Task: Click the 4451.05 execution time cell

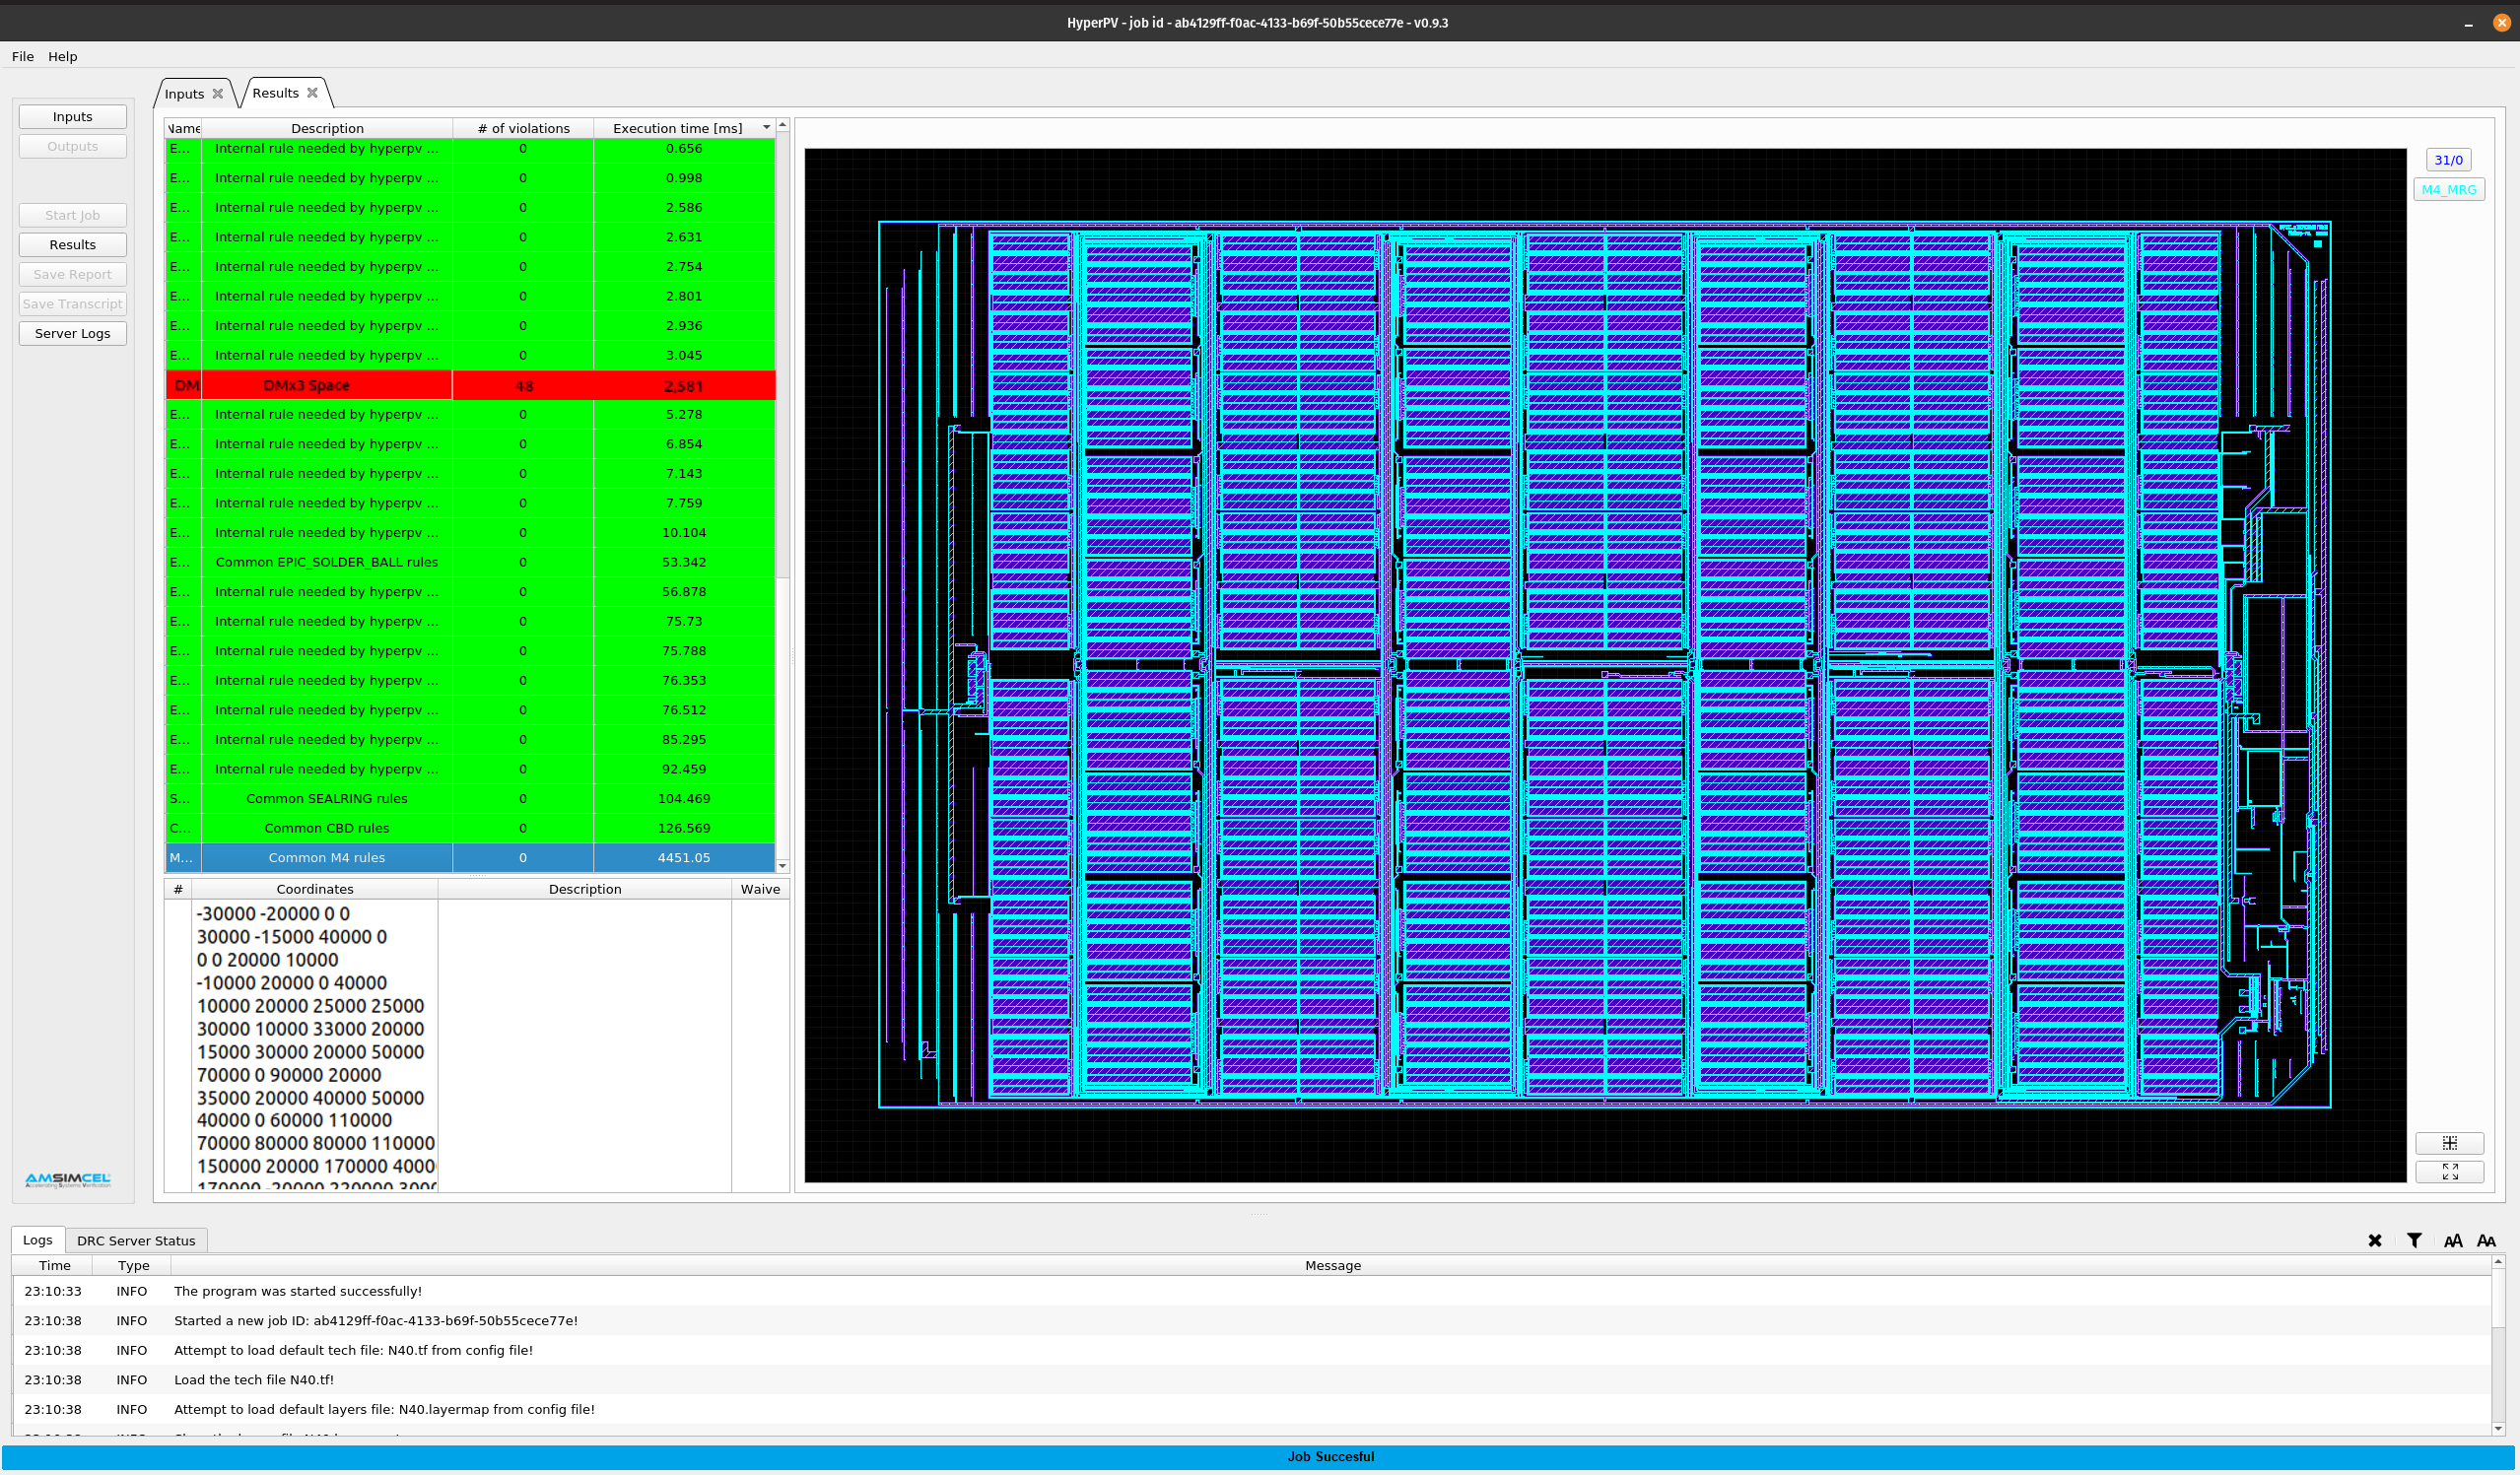Action: pos(684,858)
